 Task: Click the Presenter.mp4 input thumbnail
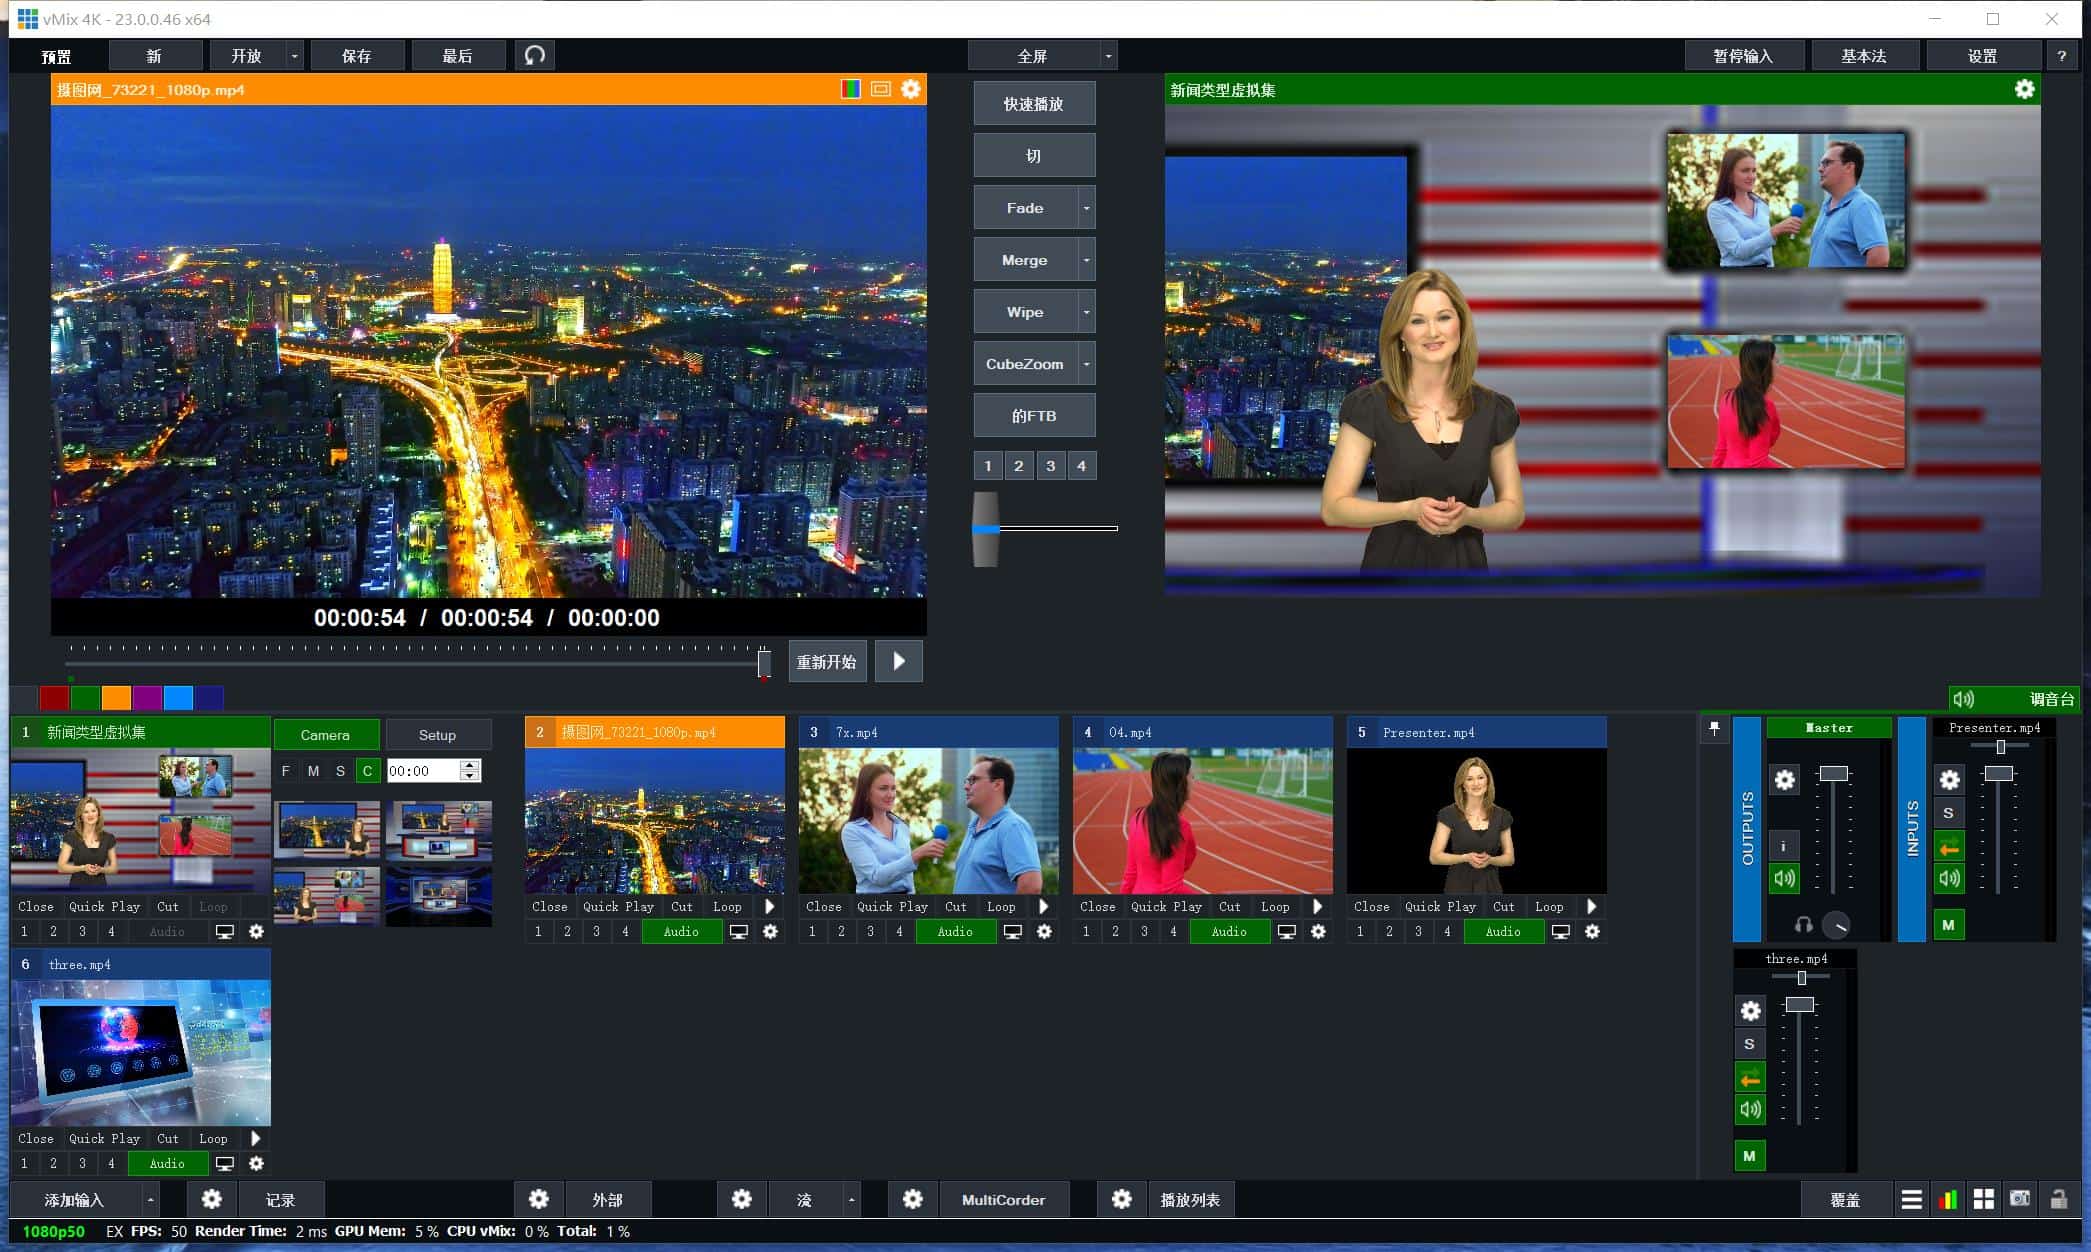pos(1476,821)
